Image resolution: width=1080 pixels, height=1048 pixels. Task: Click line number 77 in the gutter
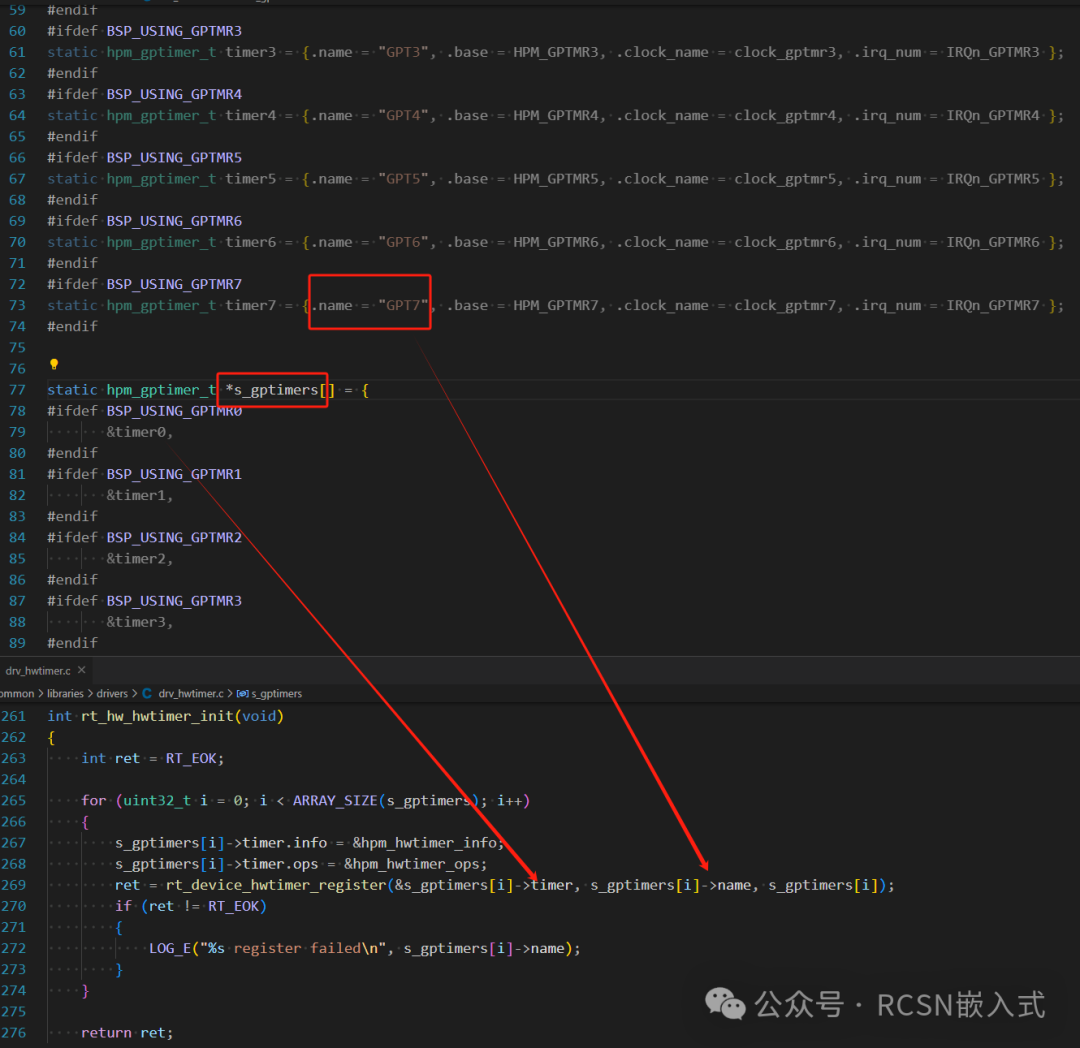pyautogui.click(x=17, y=390)
